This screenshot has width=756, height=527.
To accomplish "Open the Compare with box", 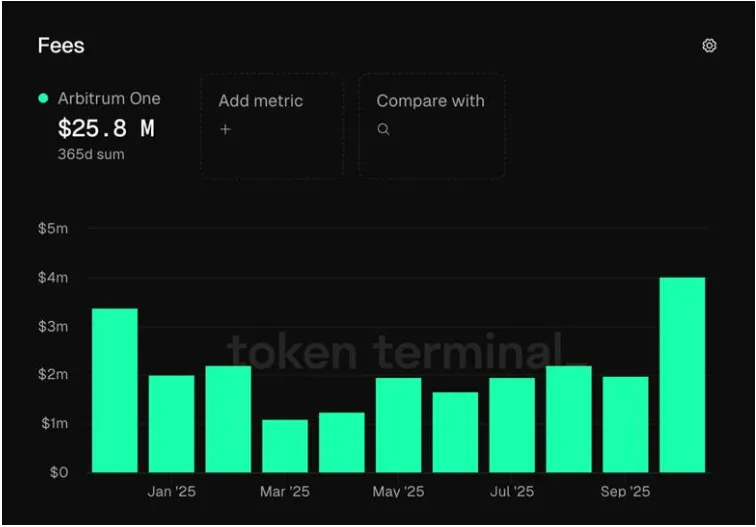I will pos(431,126).
